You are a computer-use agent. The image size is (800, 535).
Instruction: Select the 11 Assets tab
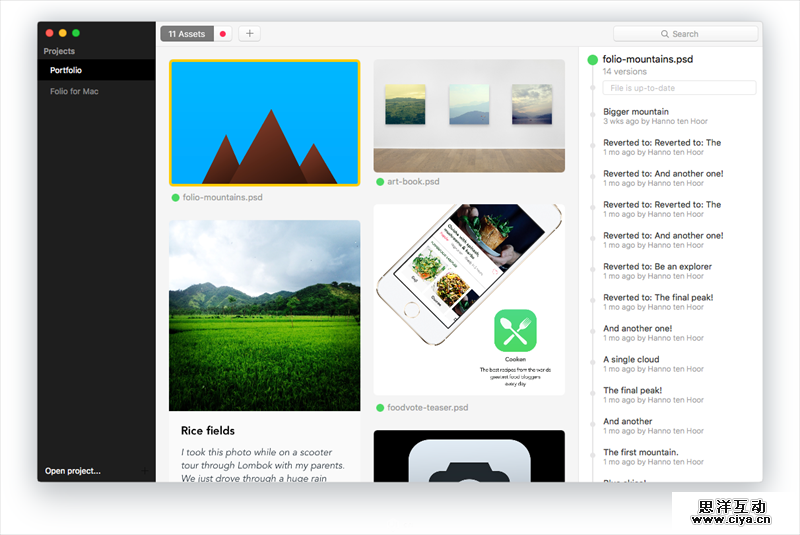(186, 34)
